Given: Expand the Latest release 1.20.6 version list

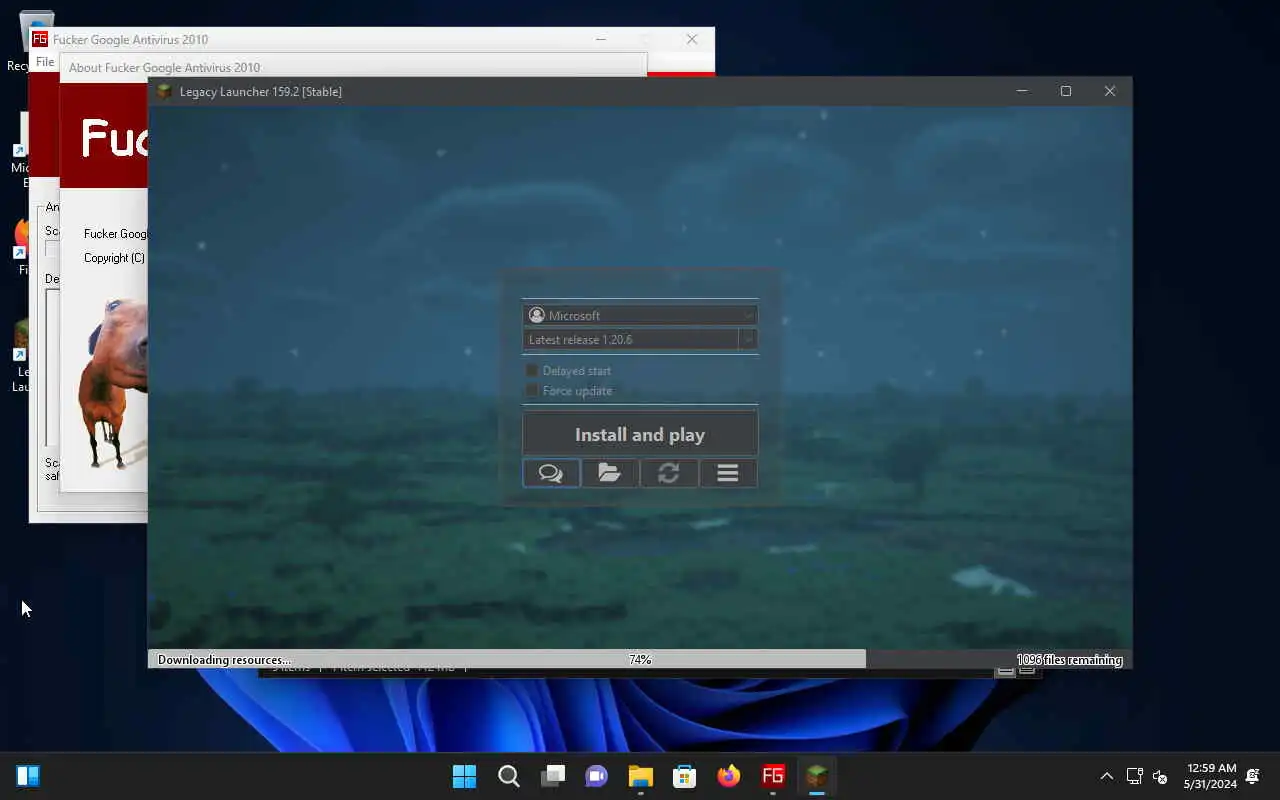Looking at the screenshot, I should pos(748,339).
